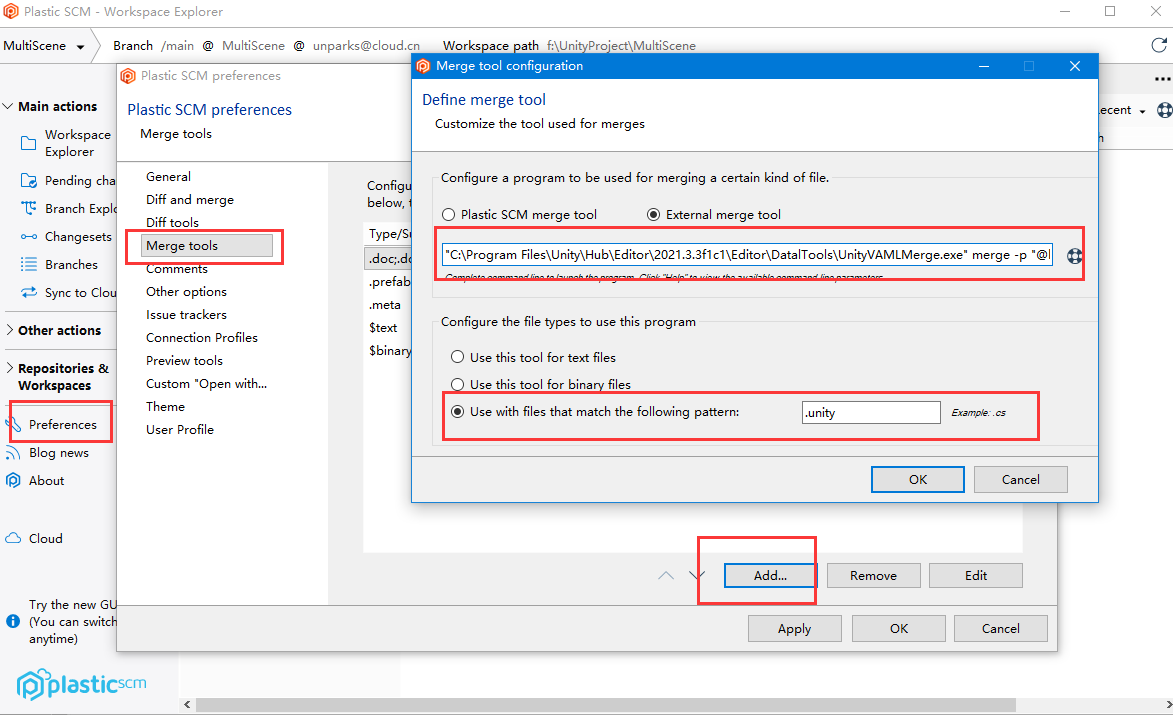Select the $binary row in merge tools list
Image resolution: width=1173 pixels, height=715 pixels.
click(x=389, y=351)
